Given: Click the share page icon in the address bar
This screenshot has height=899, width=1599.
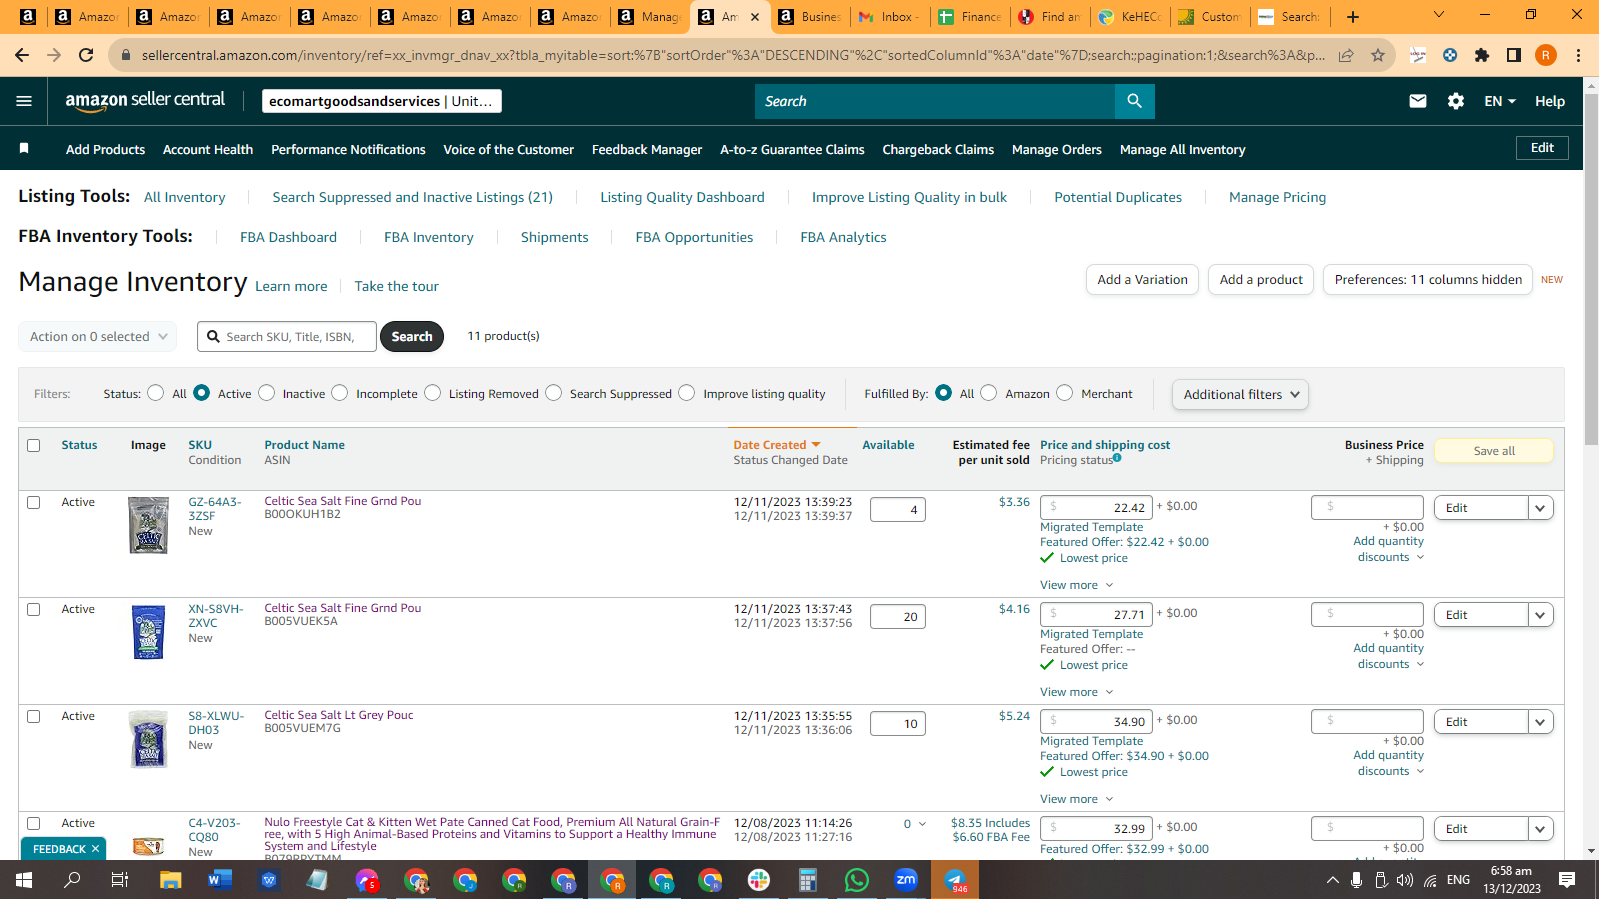Looking at the screenshot, I should tap(1346, 55).
